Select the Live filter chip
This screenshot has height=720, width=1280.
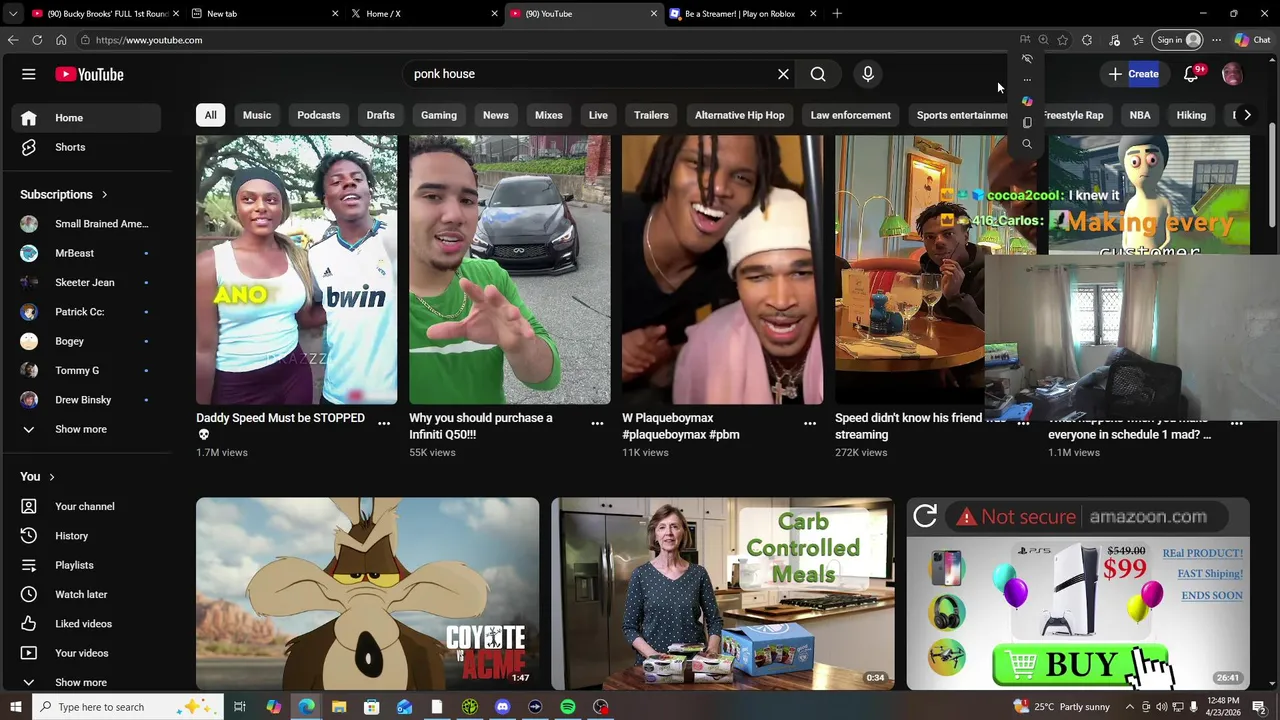(x=598, y=115)
